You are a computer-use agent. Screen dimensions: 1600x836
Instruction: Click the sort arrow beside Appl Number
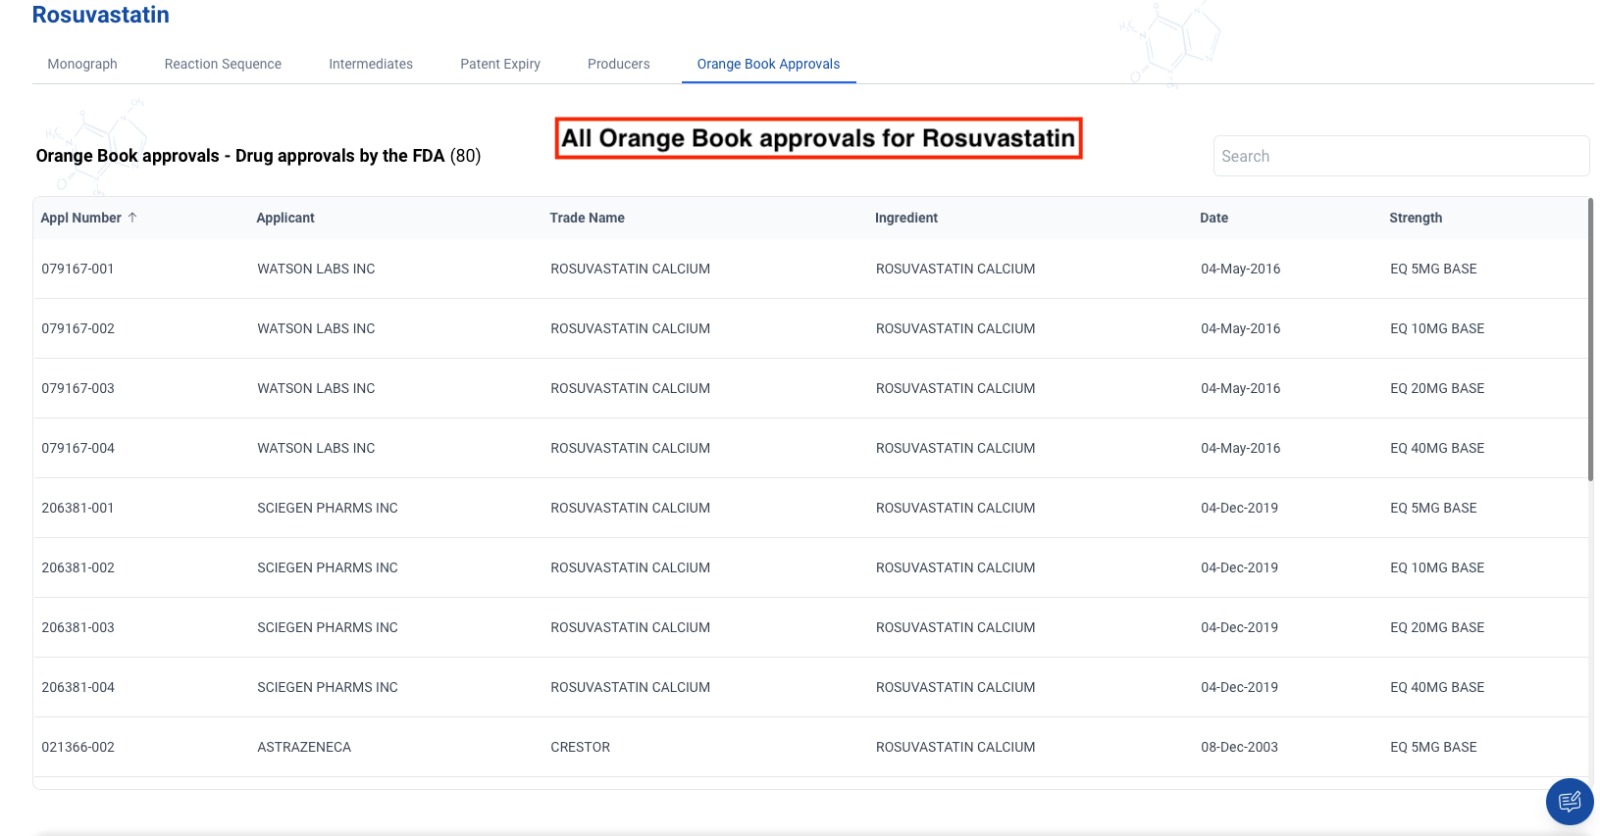coord(132,217)
